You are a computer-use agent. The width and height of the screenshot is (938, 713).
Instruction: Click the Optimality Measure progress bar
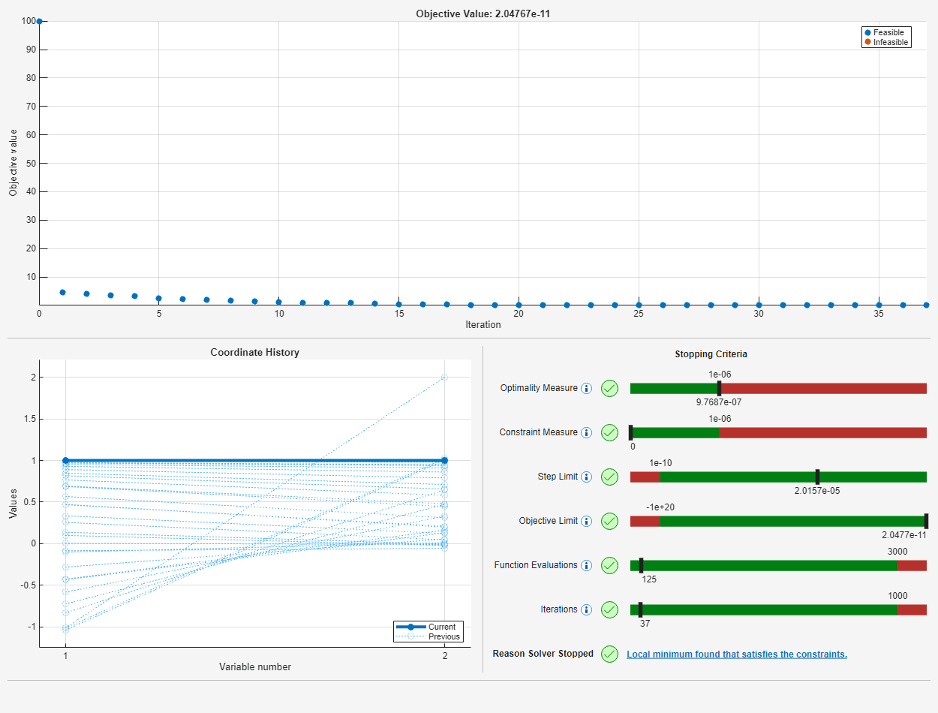778,388
